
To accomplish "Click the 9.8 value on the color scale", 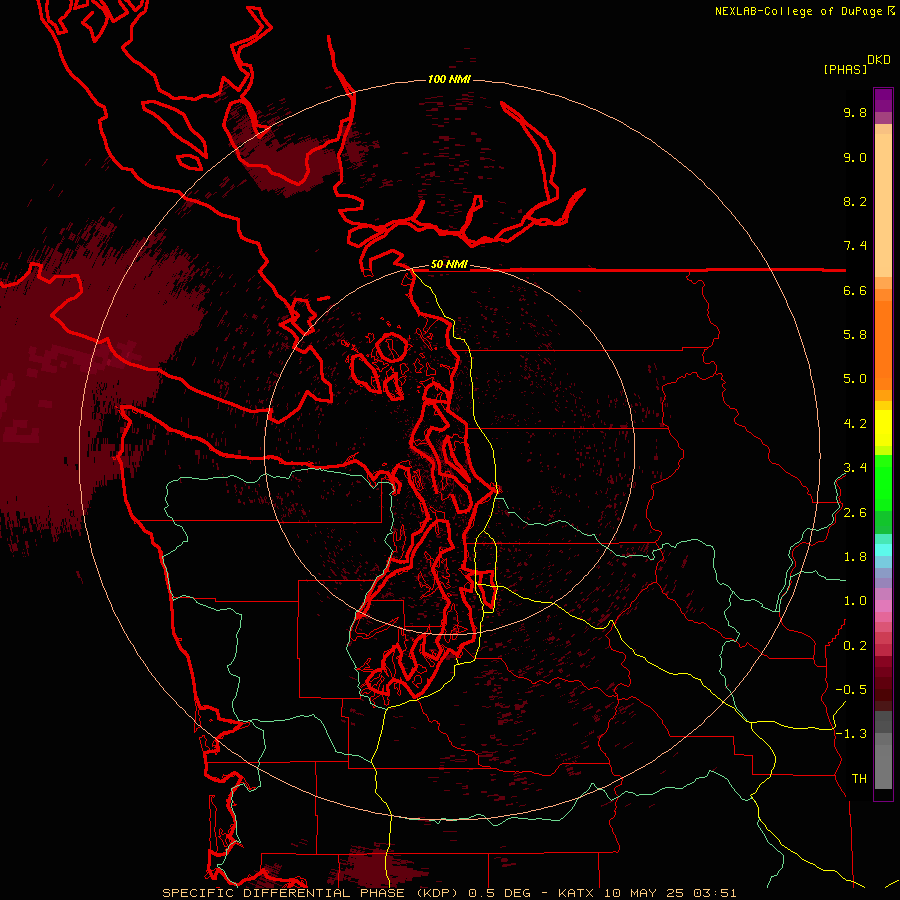I will click(x=855, y=112).
